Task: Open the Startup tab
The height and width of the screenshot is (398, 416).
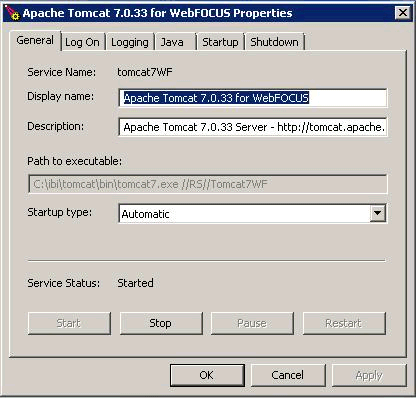Action: [220, 42]
